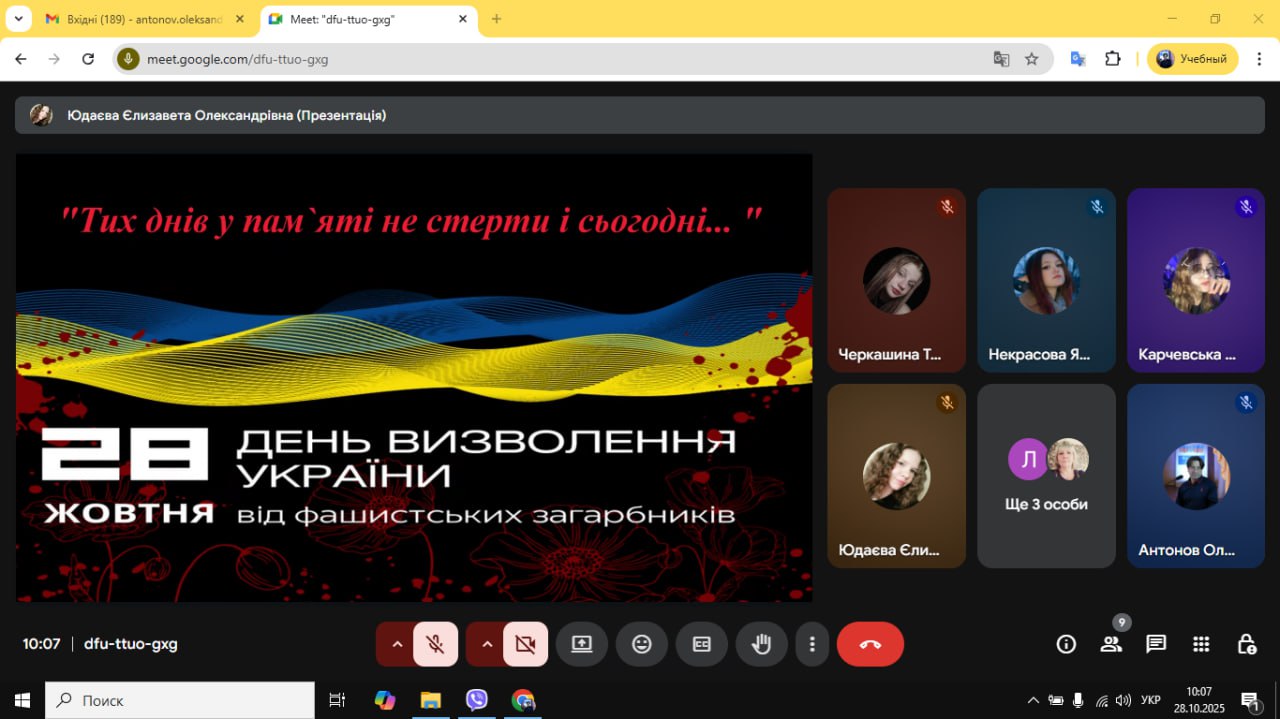Open the emoji reactions button
The height and width of the screenshot is (719, 1280).
point(642,644)
